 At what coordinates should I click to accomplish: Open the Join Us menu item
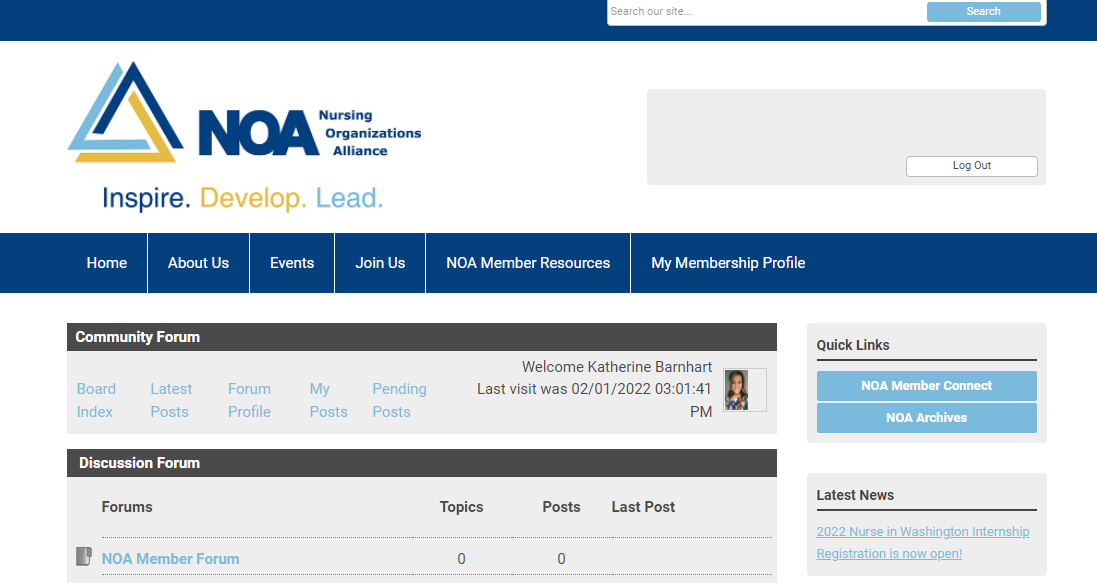pyautogui.click(x=380, y=263)
